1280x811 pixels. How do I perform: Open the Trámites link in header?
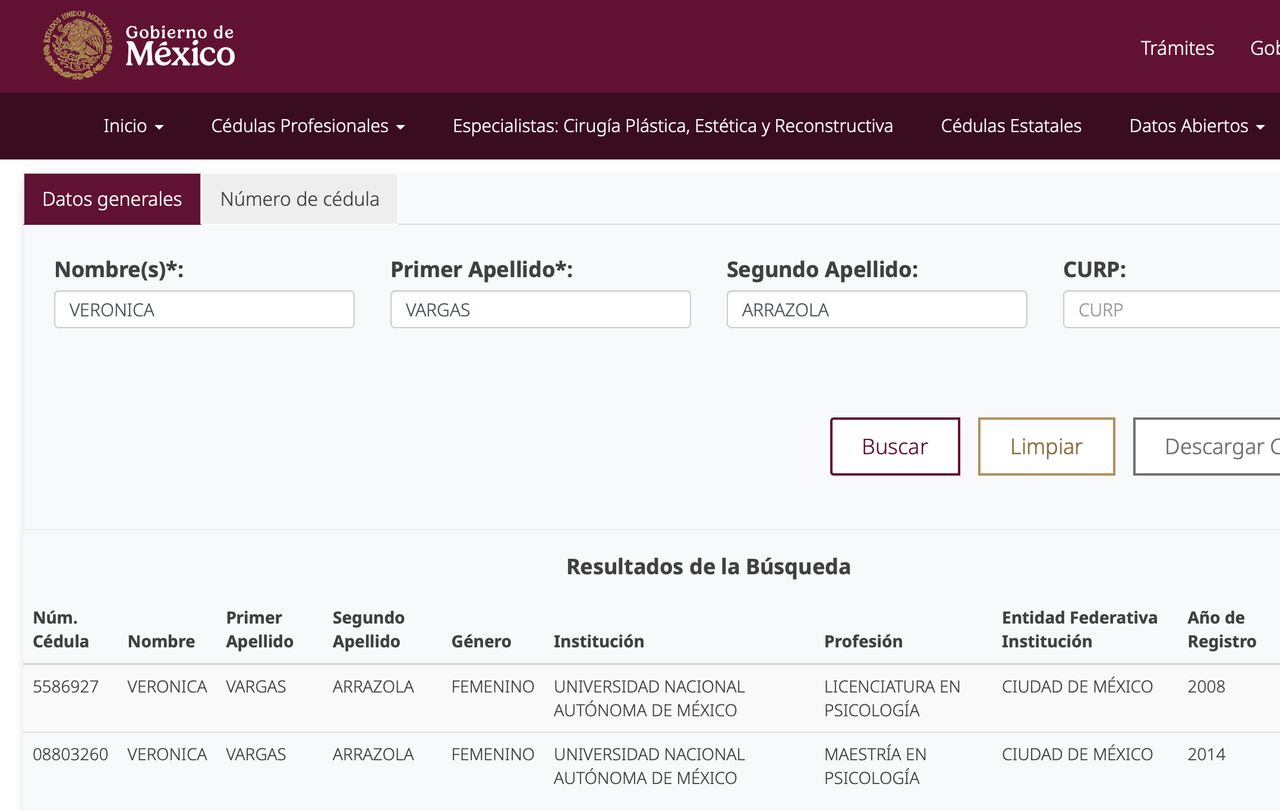click(1177, 48)
